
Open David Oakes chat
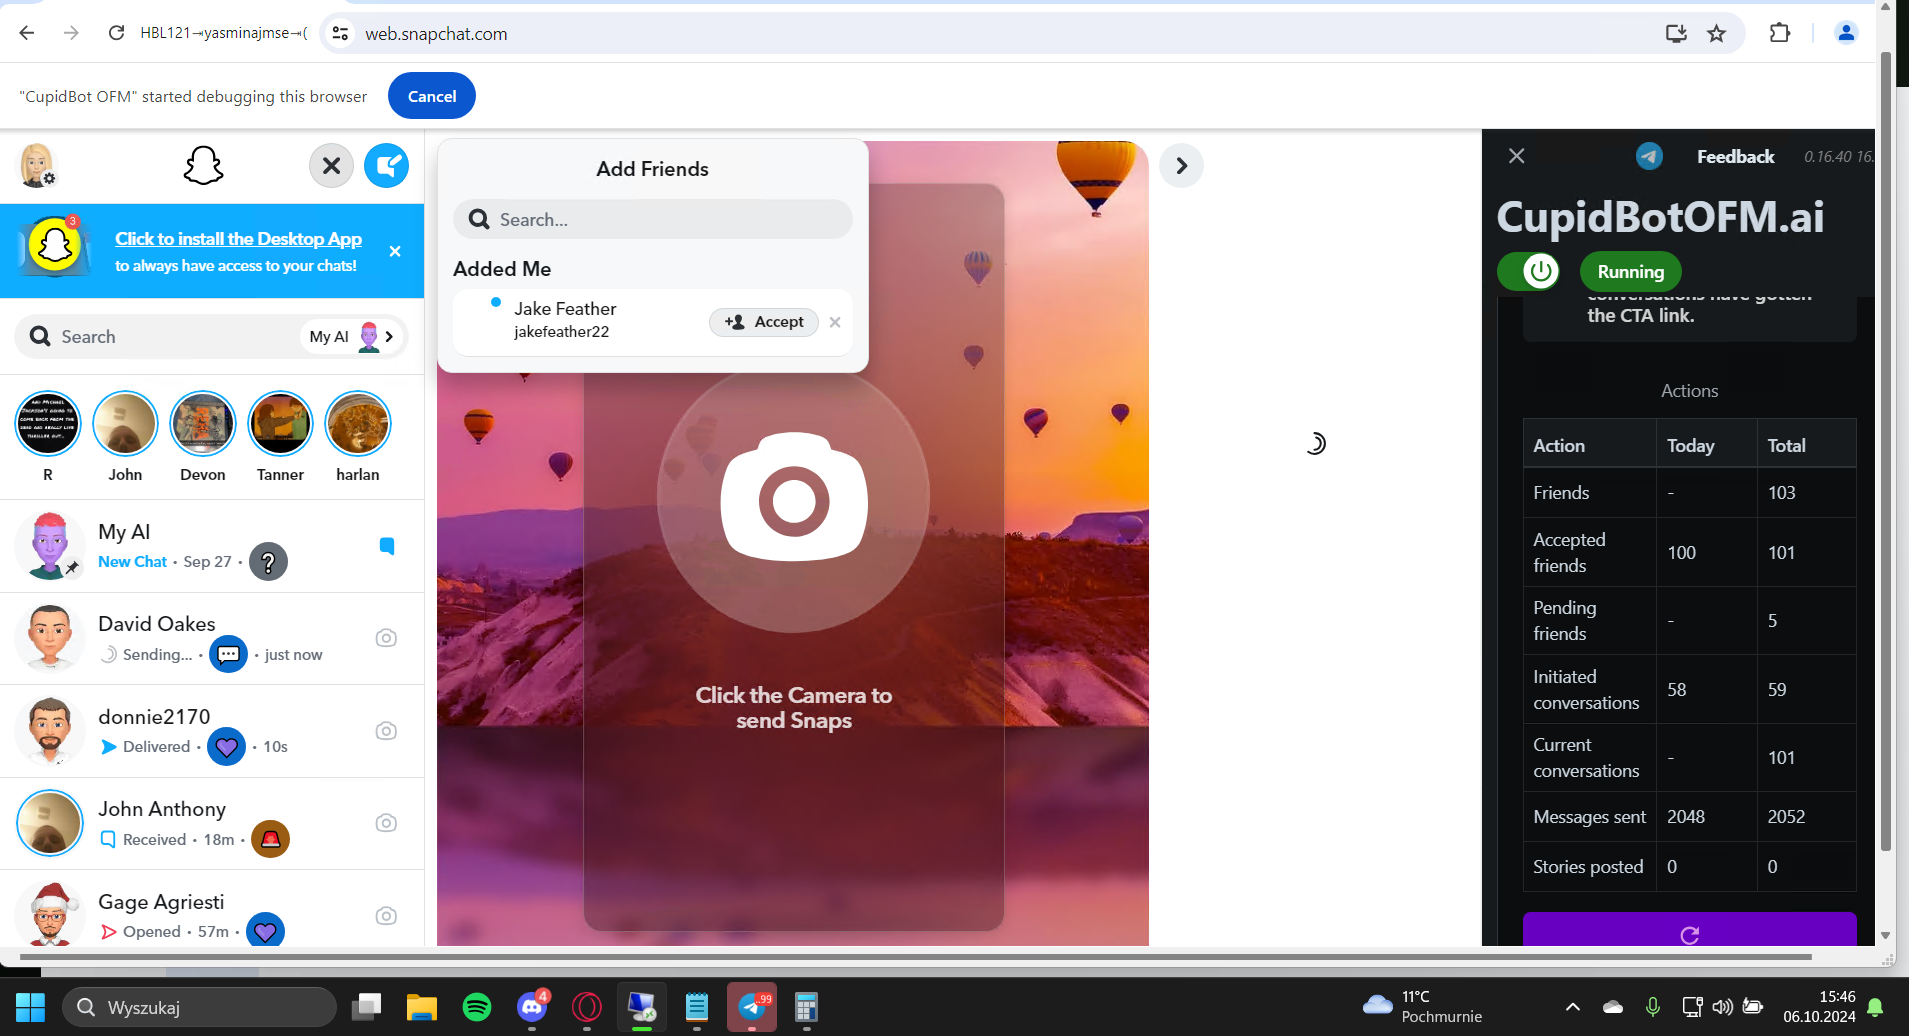[212, 638]
